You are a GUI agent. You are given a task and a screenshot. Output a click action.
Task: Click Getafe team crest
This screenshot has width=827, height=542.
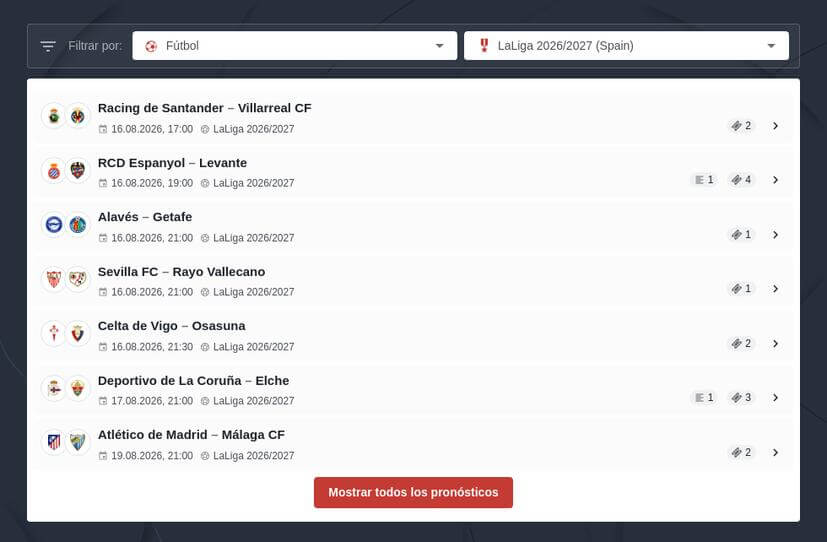coord(78,225)
